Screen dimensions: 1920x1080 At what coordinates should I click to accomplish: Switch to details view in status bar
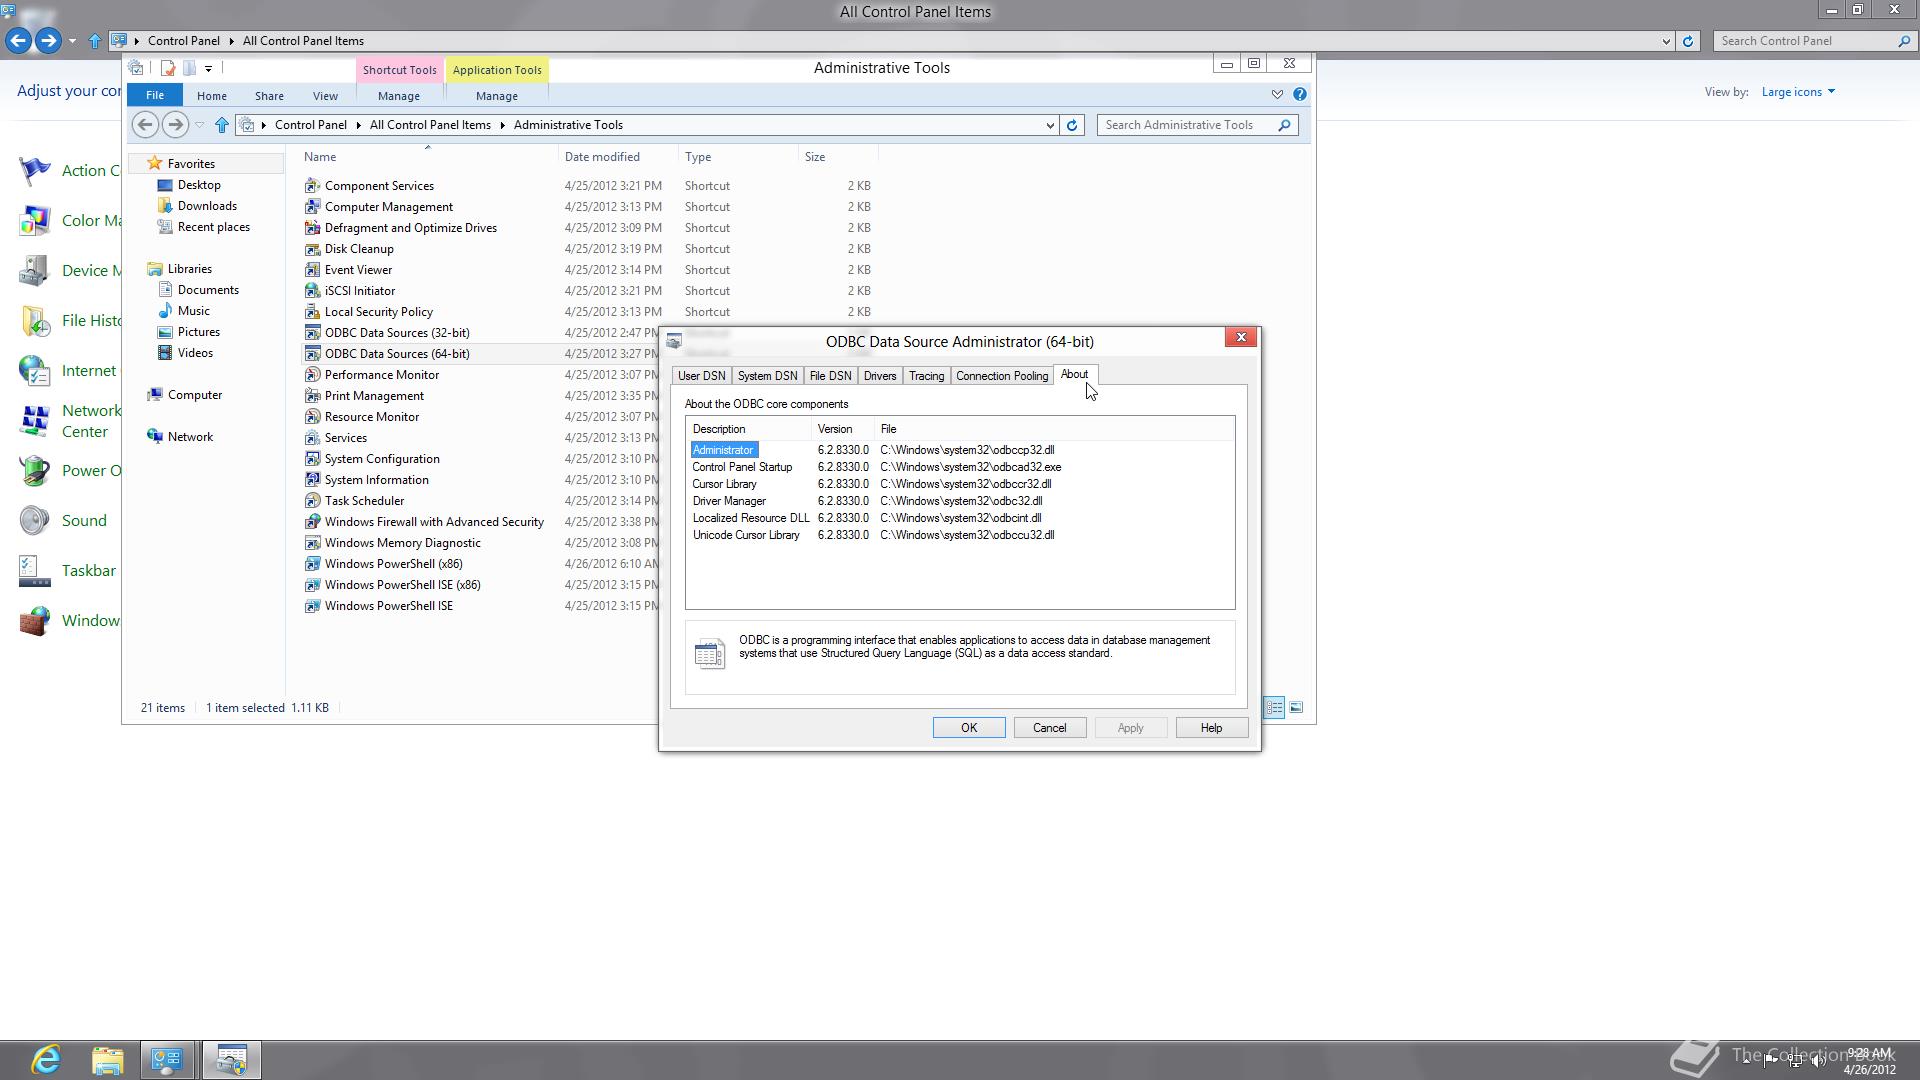coord(1274,707)
